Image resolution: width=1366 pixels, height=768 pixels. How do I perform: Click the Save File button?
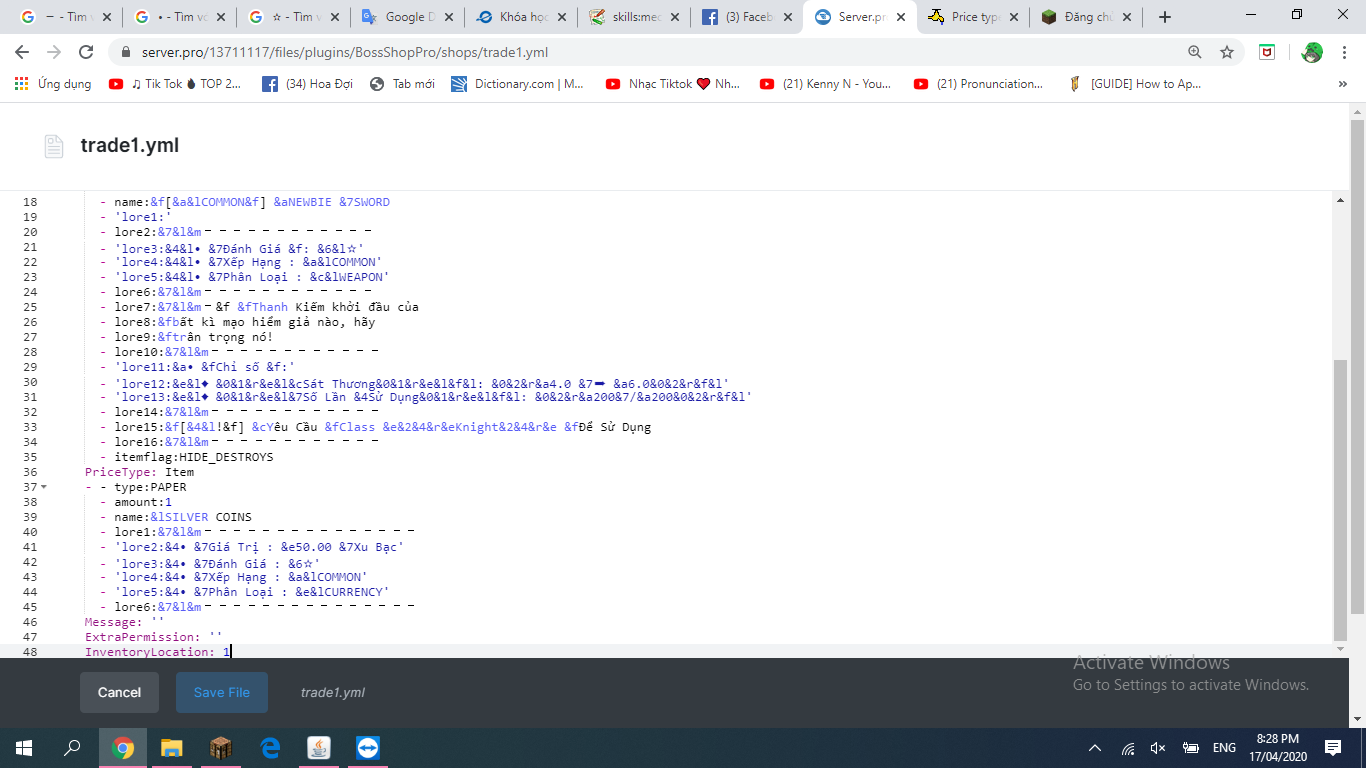point(221,692)
